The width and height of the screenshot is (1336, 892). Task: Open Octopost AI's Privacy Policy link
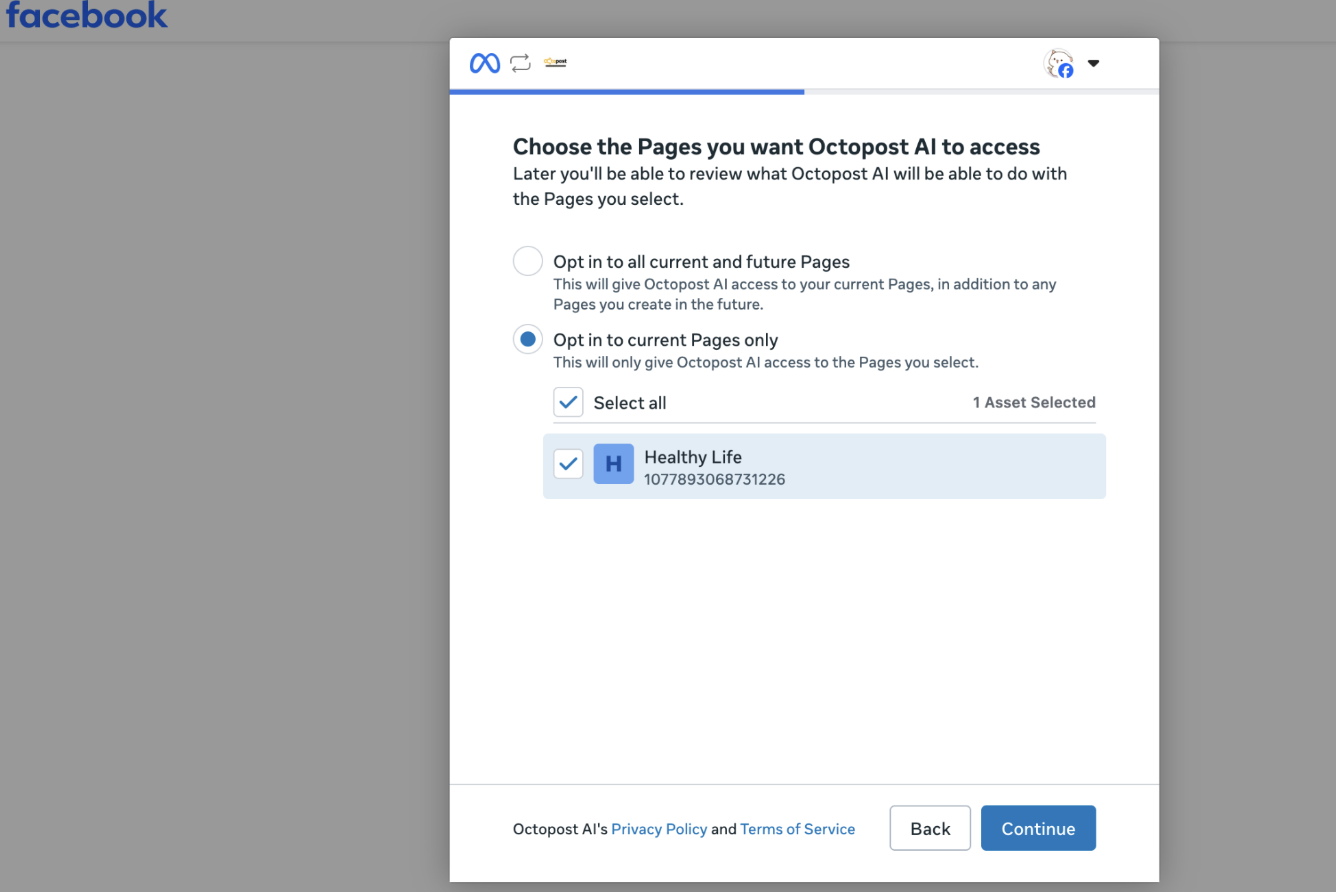[x=659, y=829]
